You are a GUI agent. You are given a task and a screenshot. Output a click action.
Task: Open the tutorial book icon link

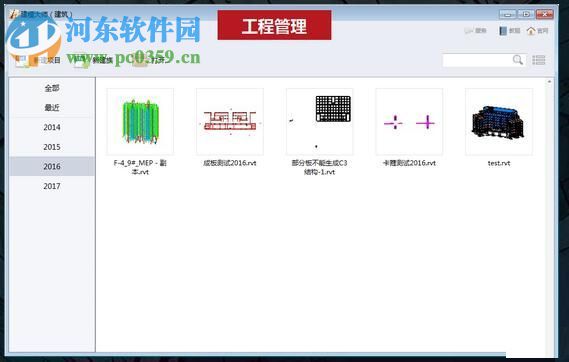click(x=509, y=31)
